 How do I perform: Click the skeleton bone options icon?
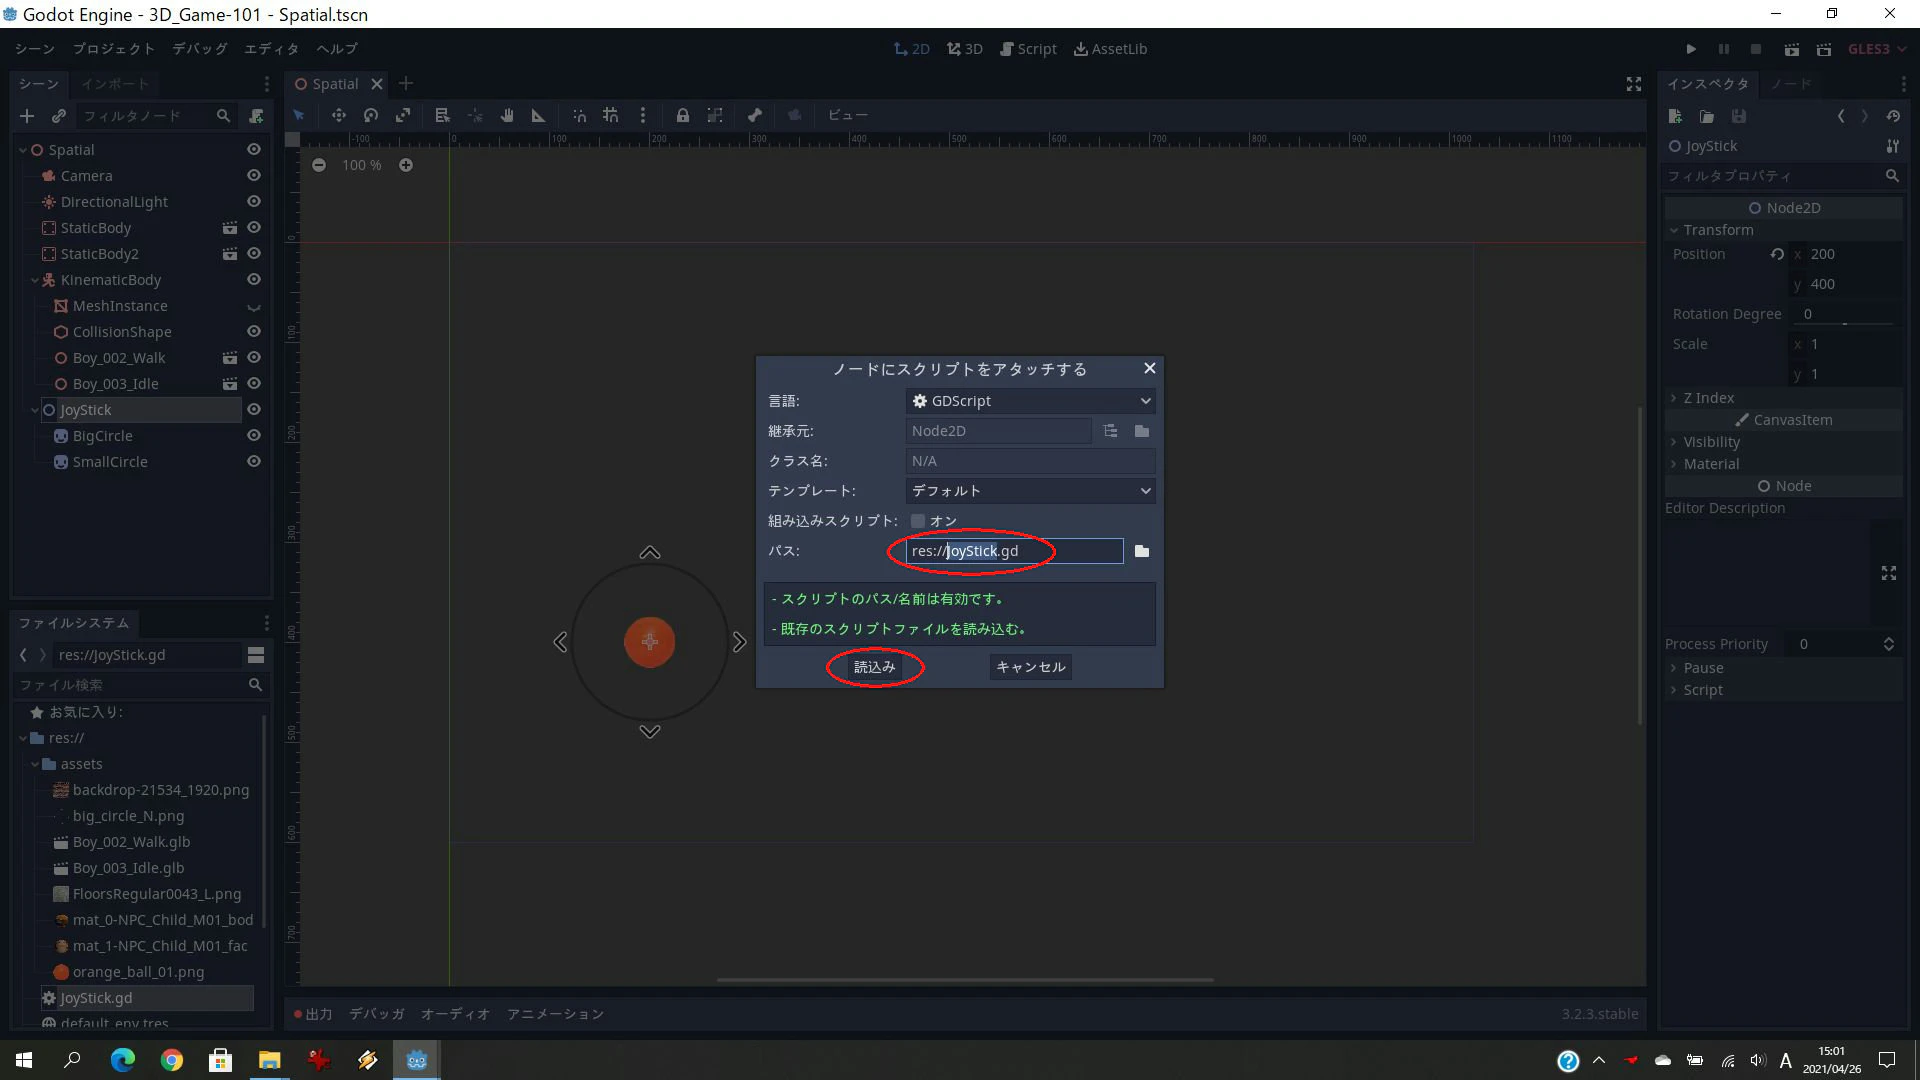pyautogui.click(x=755, y=115)
